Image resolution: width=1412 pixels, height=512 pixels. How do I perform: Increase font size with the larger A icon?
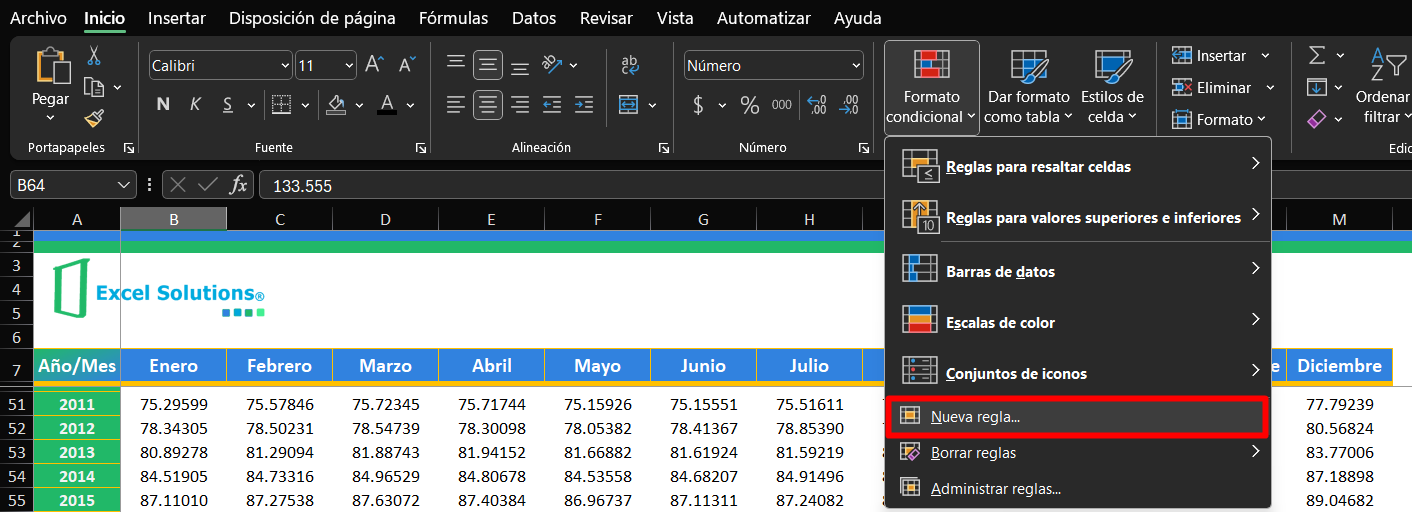[x=375, y=65]
